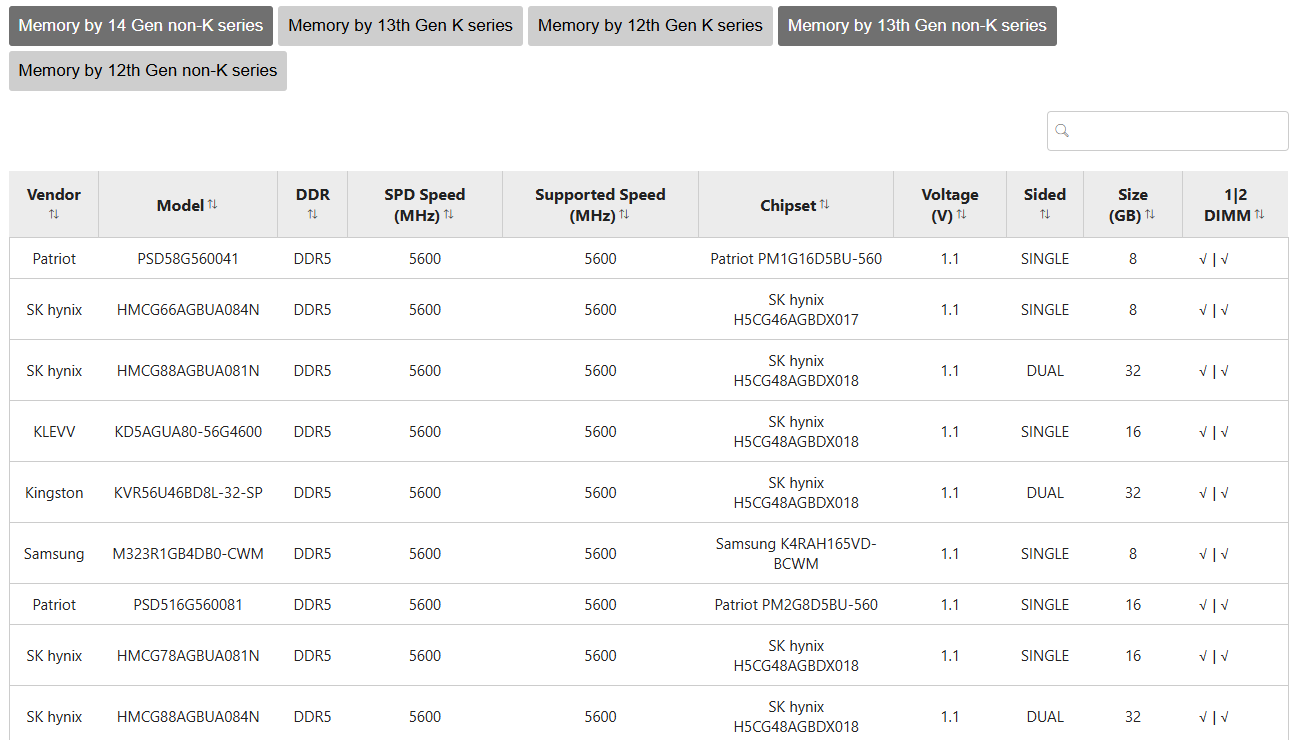Viewport: 1297px width, 740px height.
Task: Sort by Sided column arrows
Action: [1045, 214]
